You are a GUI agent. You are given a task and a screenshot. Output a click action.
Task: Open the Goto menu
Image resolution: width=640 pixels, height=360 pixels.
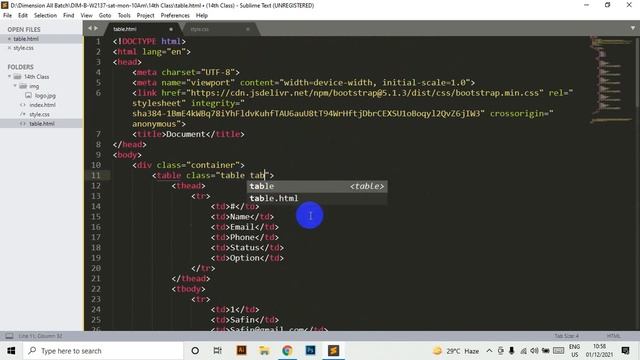pos(105,16)
